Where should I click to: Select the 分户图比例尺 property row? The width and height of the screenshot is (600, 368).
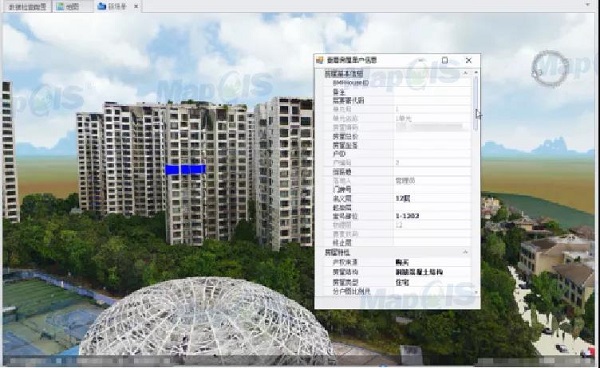click(397, 291)
